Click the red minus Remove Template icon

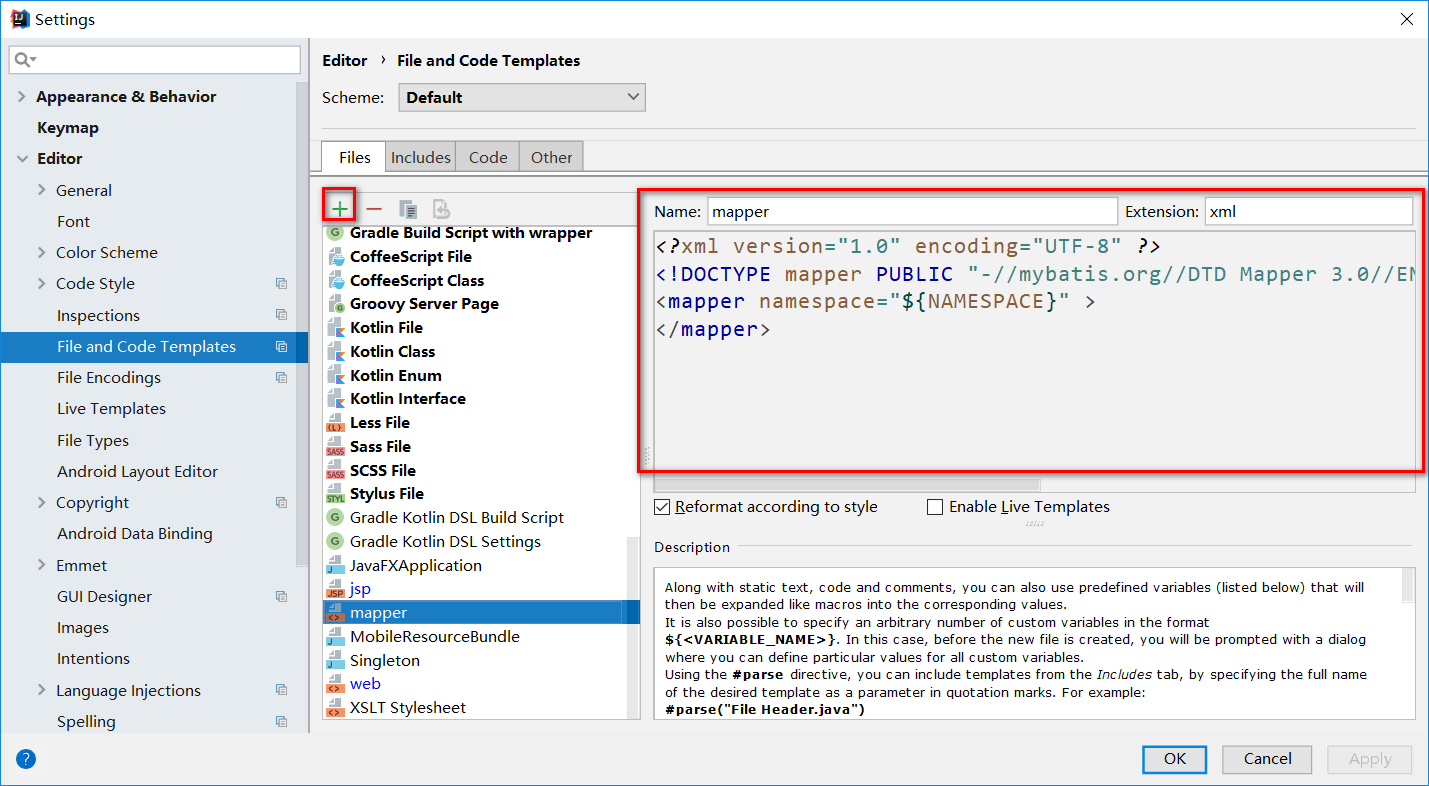coord(374,209)
